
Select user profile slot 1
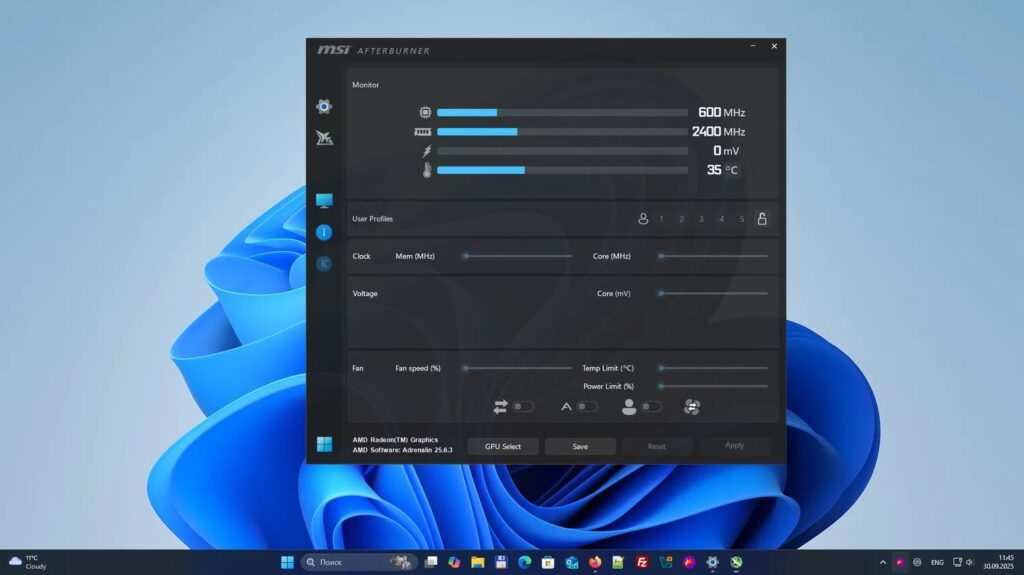pos(661,219)
